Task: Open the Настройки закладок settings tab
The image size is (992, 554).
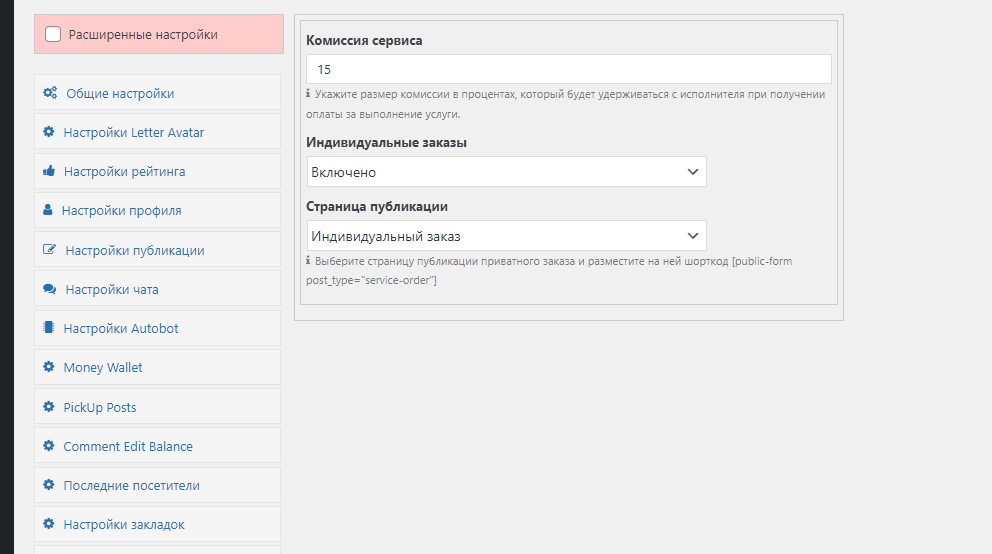Action: pos(124,524)
